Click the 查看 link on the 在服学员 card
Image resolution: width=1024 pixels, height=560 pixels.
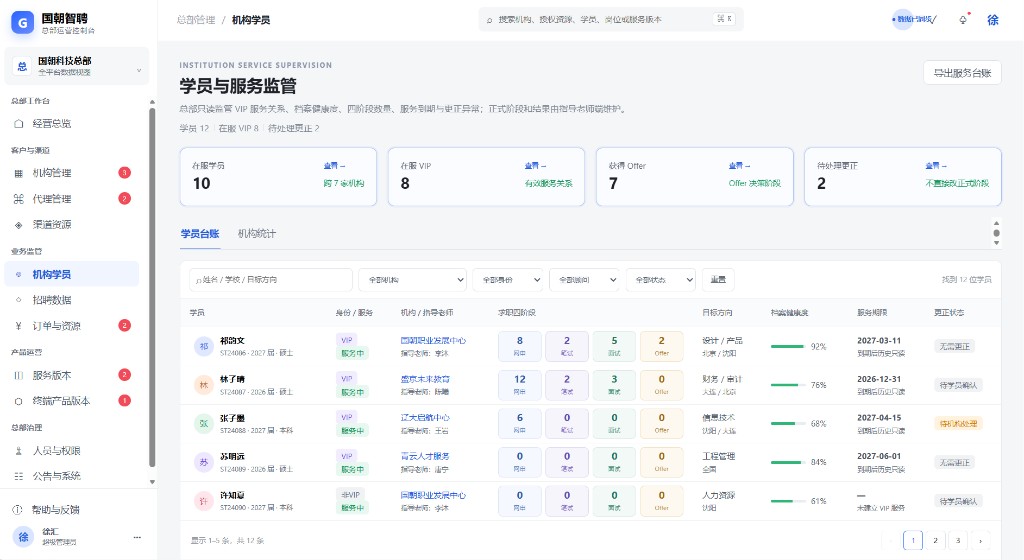coord(334,166)
